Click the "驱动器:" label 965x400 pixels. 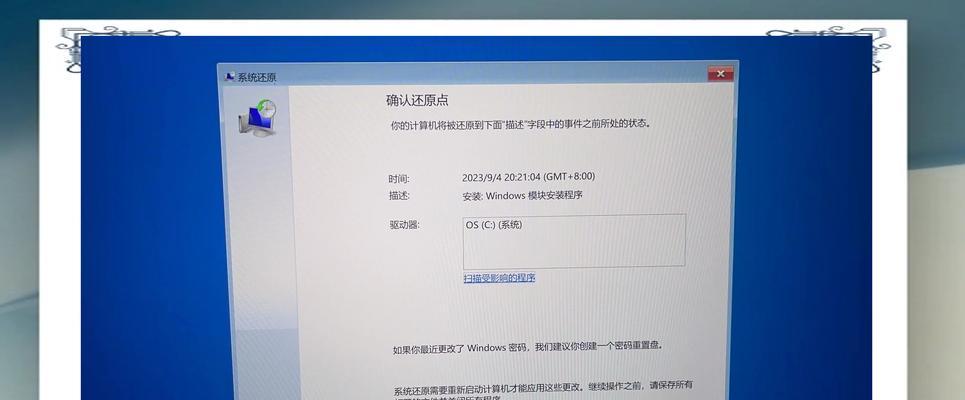coord(404,225)
